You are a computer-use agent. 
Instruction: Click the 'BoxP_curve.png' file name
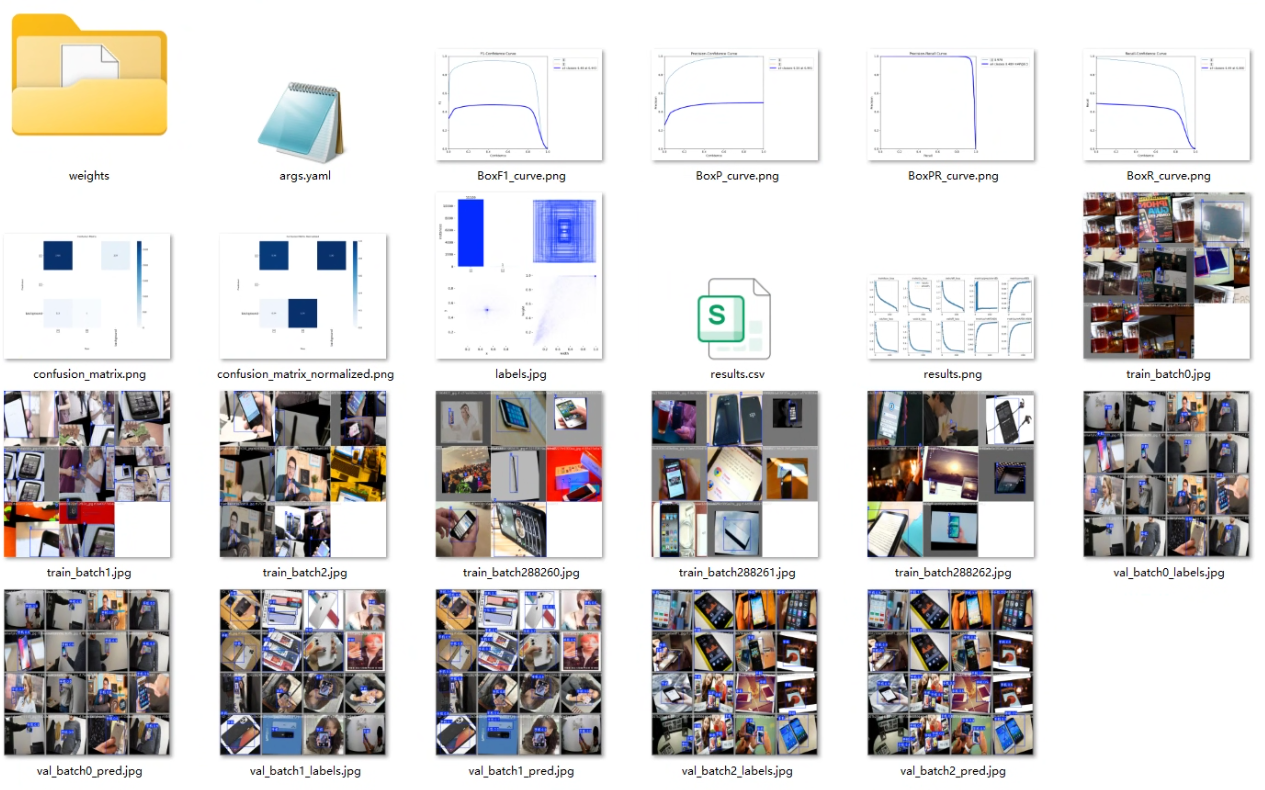(736, 176)
